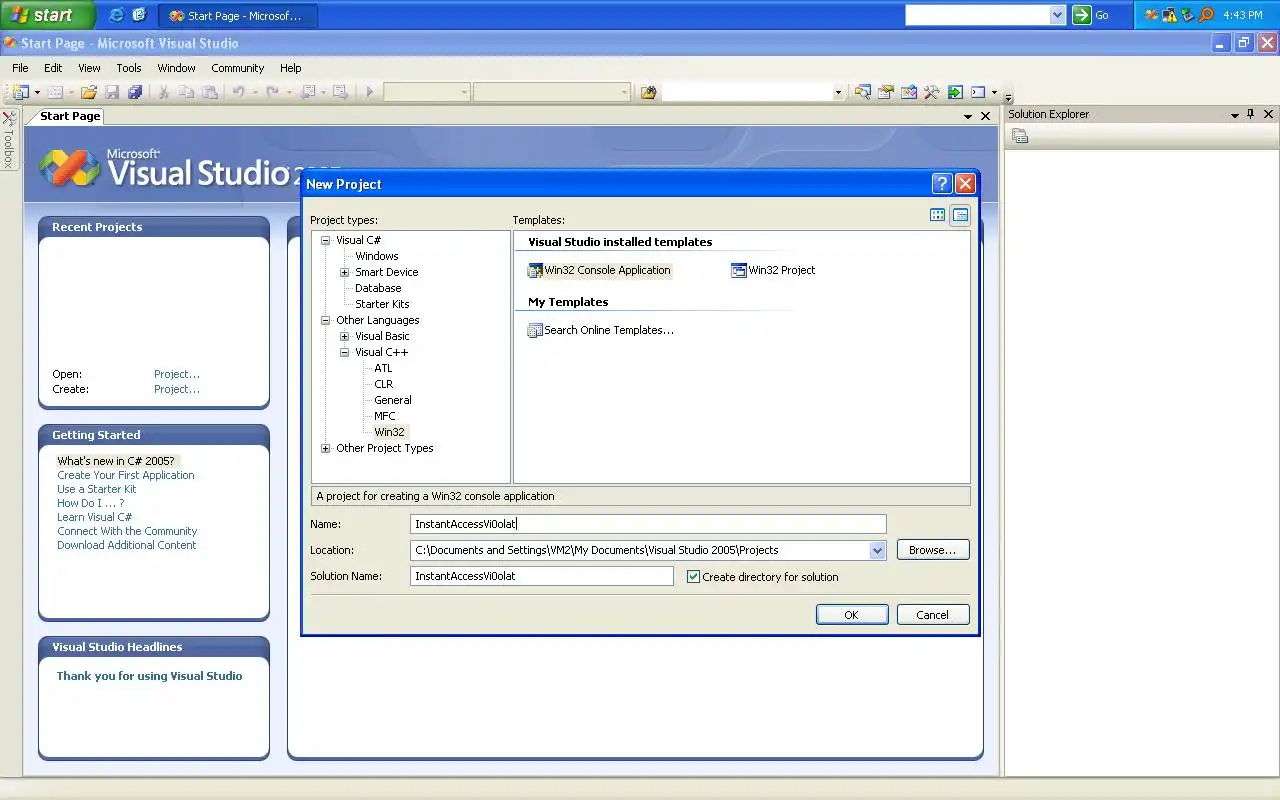Click the Redo toolbar icon
1280x800 pixels.
click(272, 92)
